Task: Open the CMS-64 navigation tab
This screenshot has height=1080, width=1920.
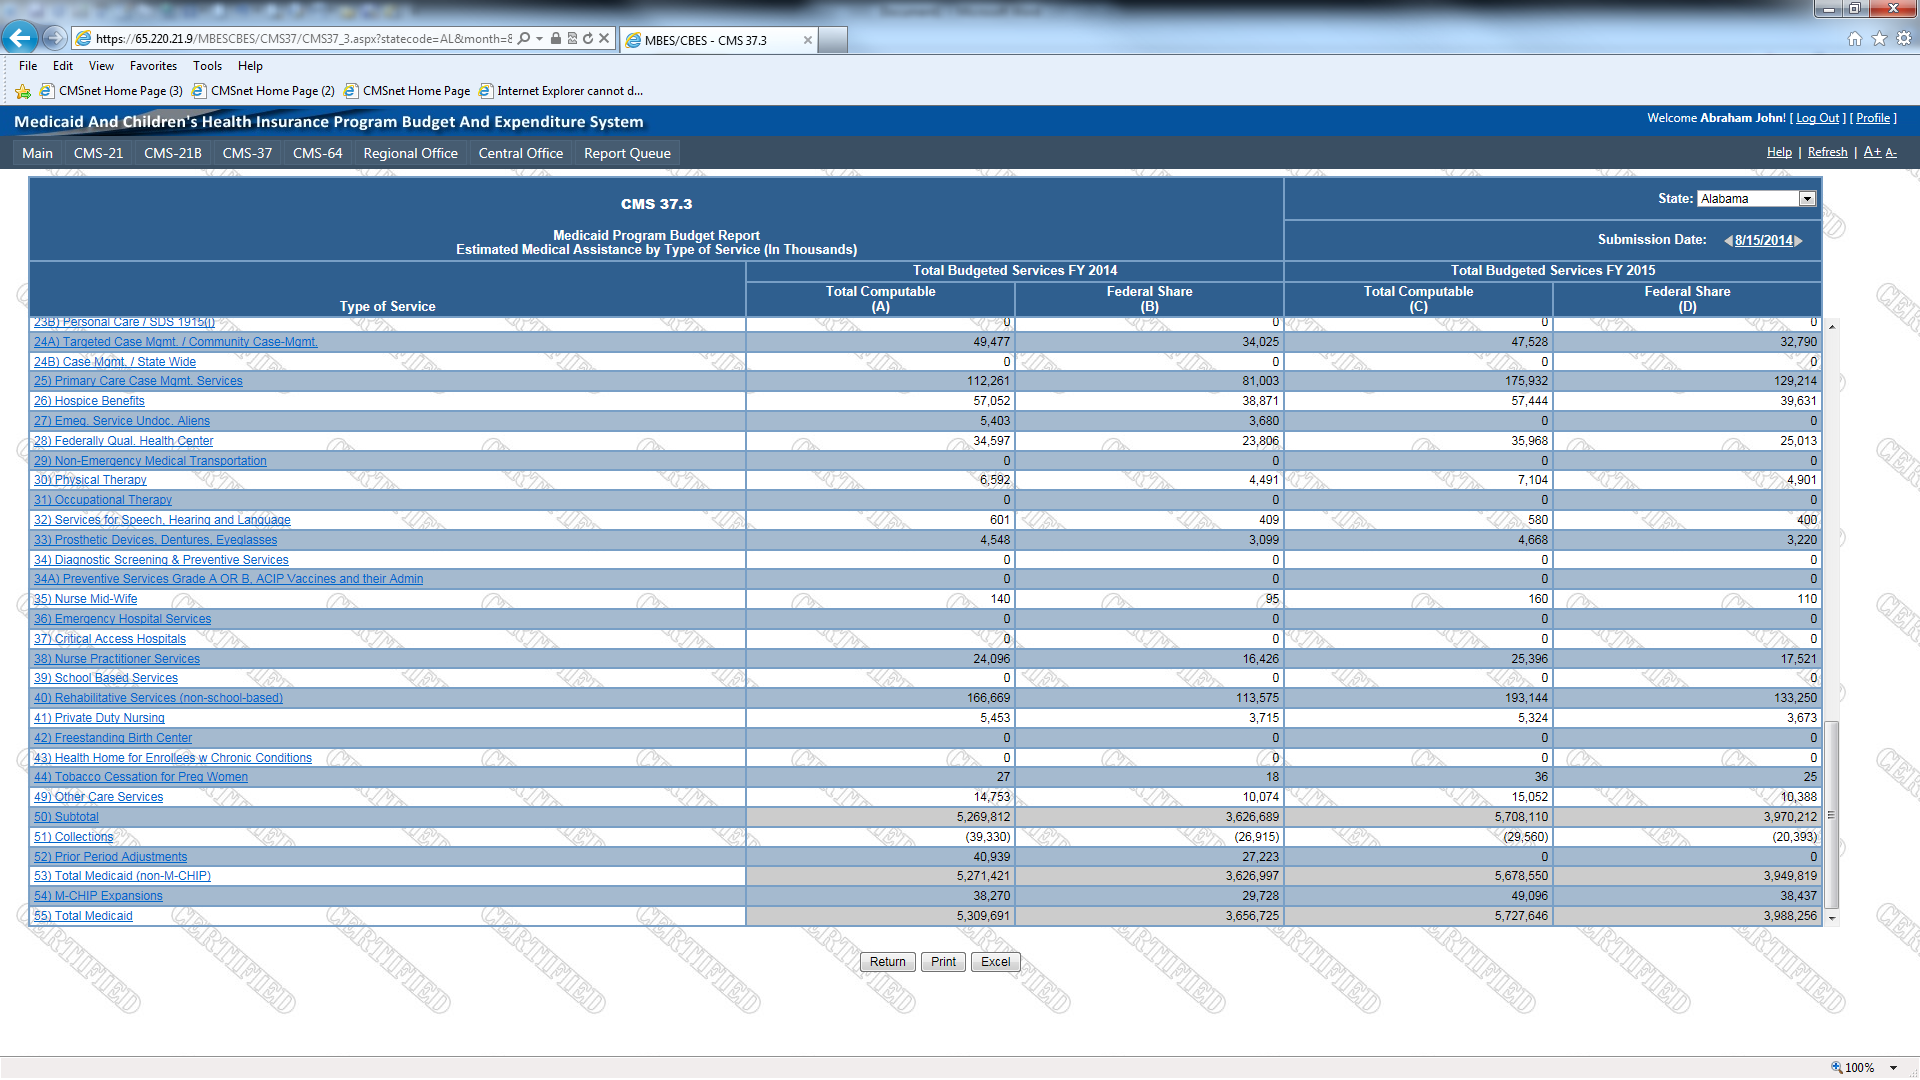Action: point(317,153)
